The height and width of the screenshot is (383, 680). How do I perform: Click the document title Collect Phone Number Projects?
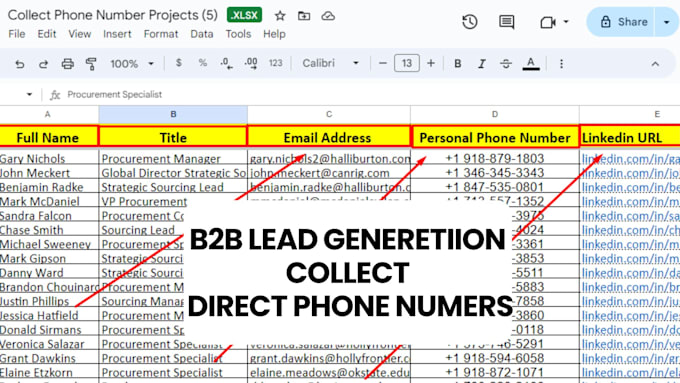(113, 15)
